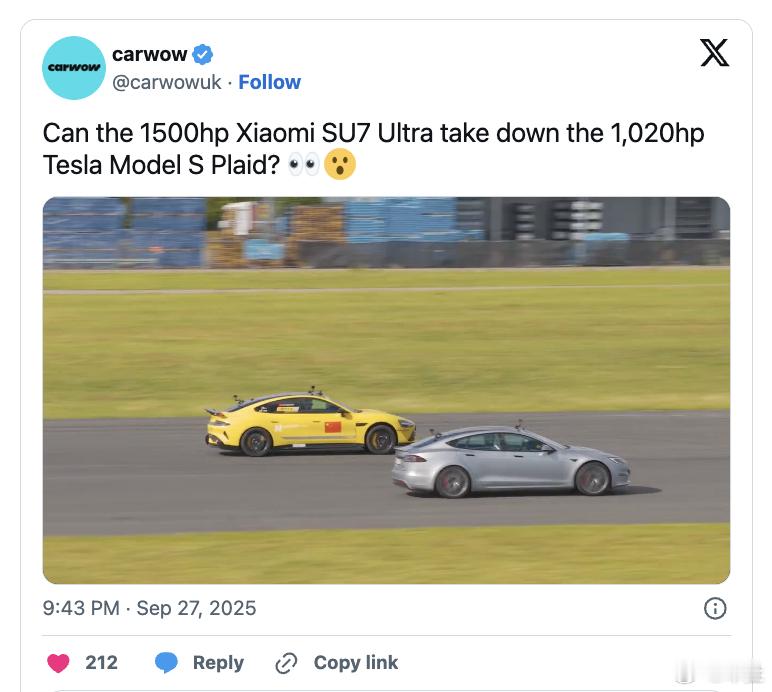This screenshot has height=692, width=772.
Task: Open the @carwowuk handle
Action: tap(166, 82)
